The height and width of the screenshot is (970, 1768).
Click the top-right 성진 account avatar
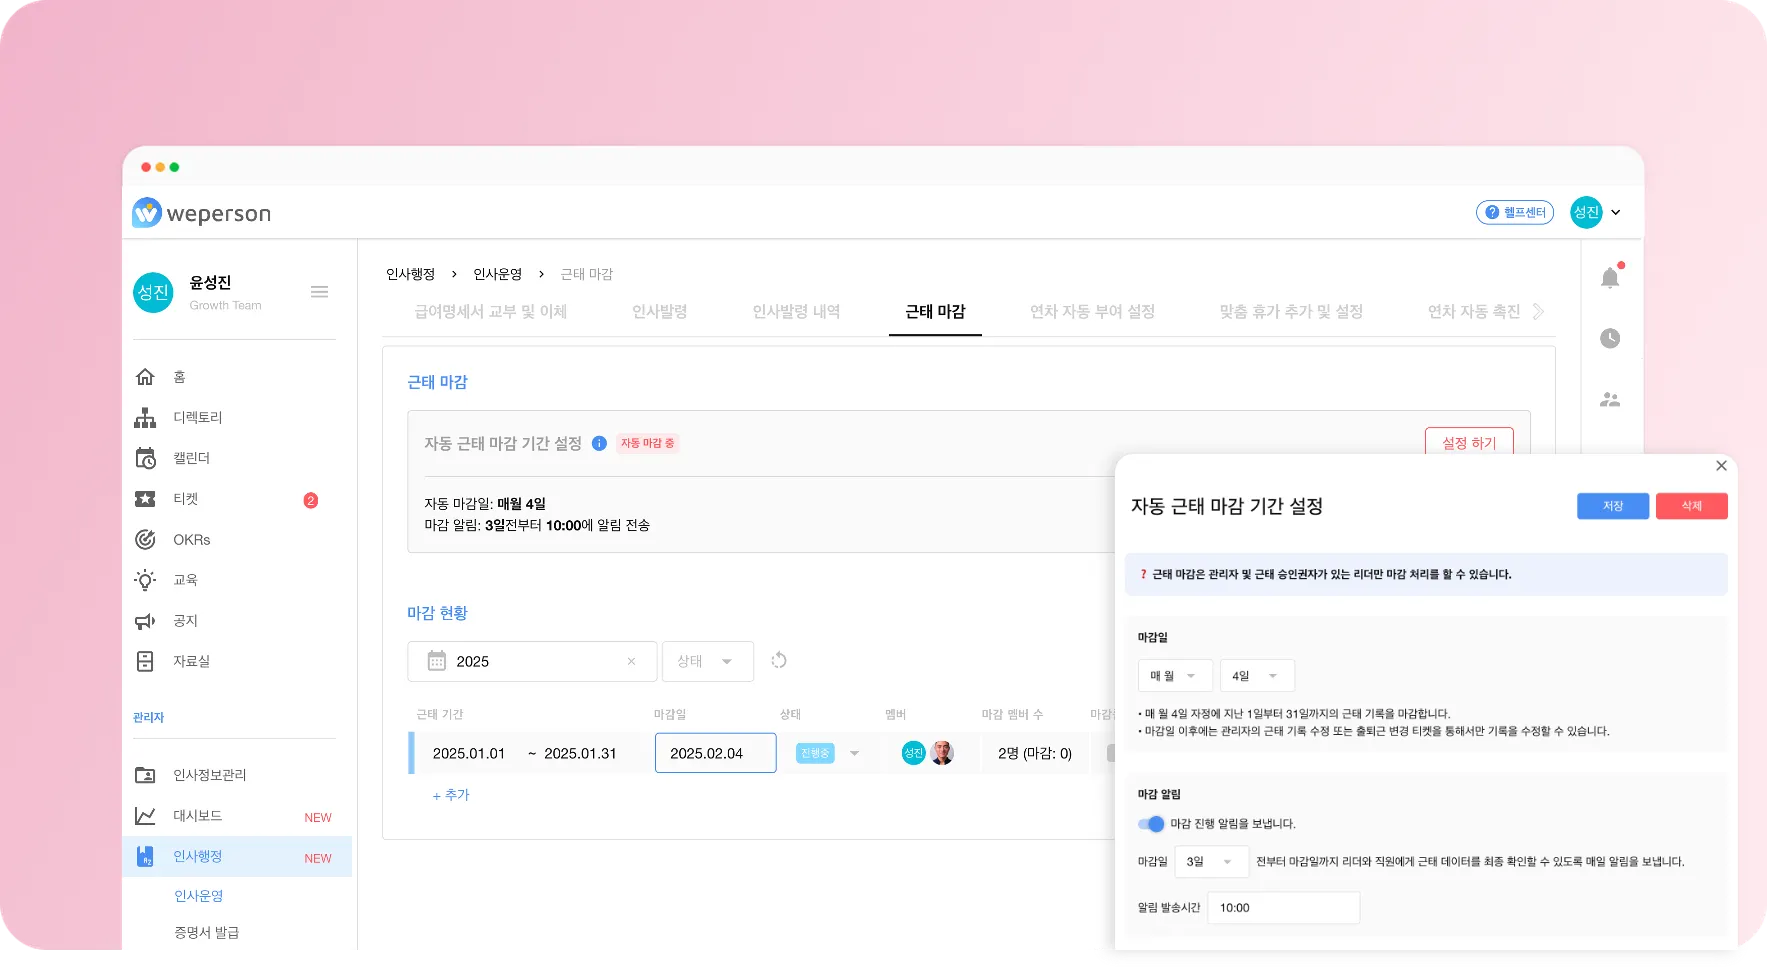click(x=1586, y=212)
